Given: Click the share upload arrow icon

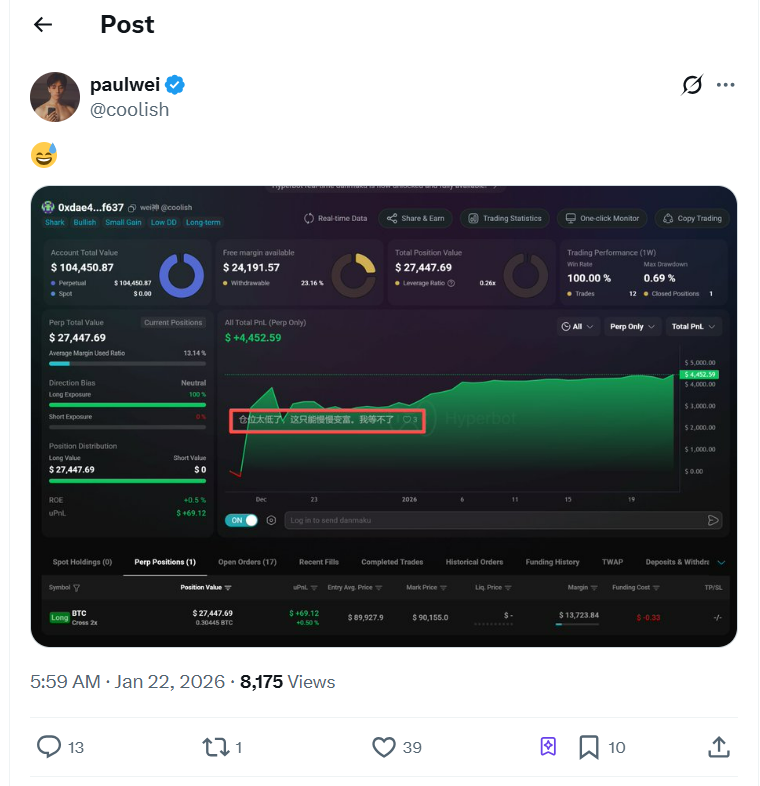Looking at the screenshot, I should tap(718, 746).
